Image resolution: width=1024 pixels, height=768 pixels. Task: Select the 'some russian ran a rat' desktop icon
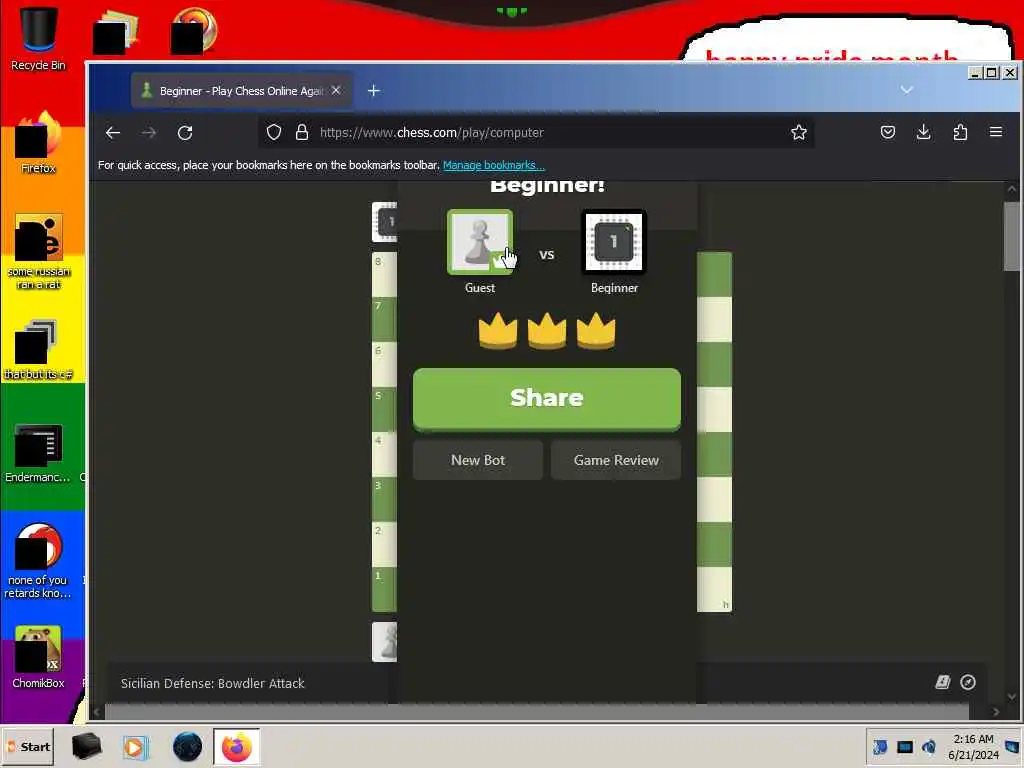pos(38,251)
